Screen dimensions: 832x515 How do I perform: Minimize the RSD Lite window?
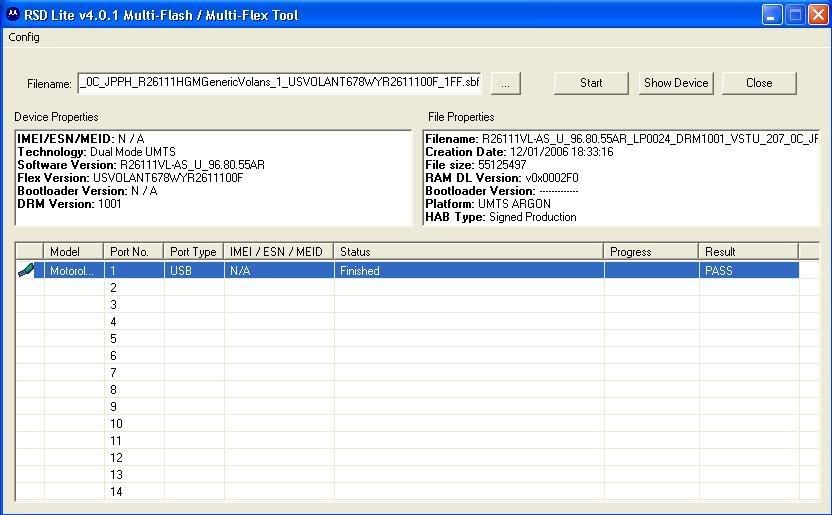(x=772, y=15)
